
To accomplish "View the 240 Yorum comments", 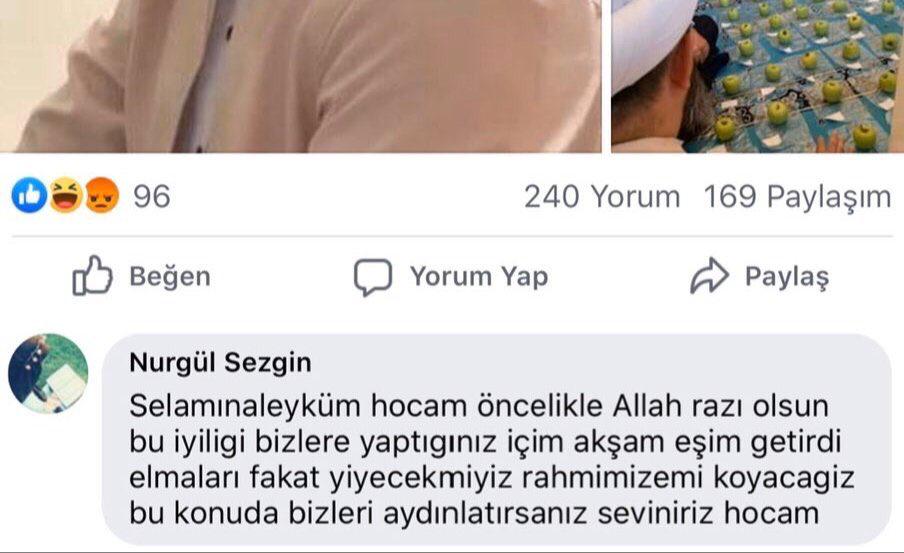I will click(602, 197).
